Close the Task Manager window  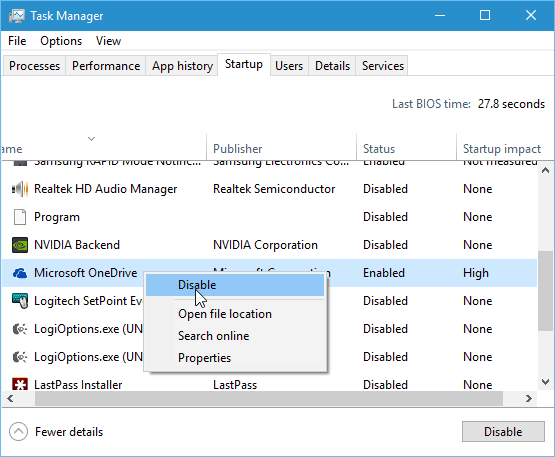pyautogui.click(x=531, y=15)
